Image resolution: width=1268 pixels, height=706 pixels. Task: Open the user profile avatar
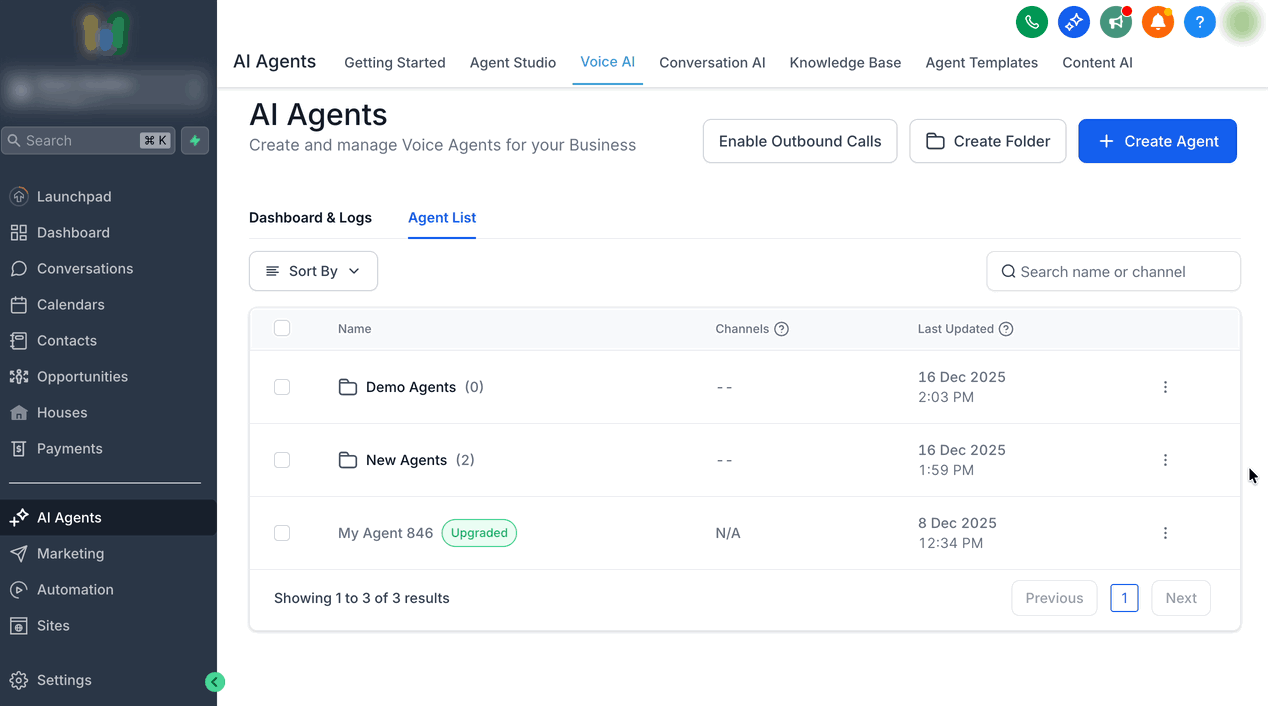(1242, 22)
